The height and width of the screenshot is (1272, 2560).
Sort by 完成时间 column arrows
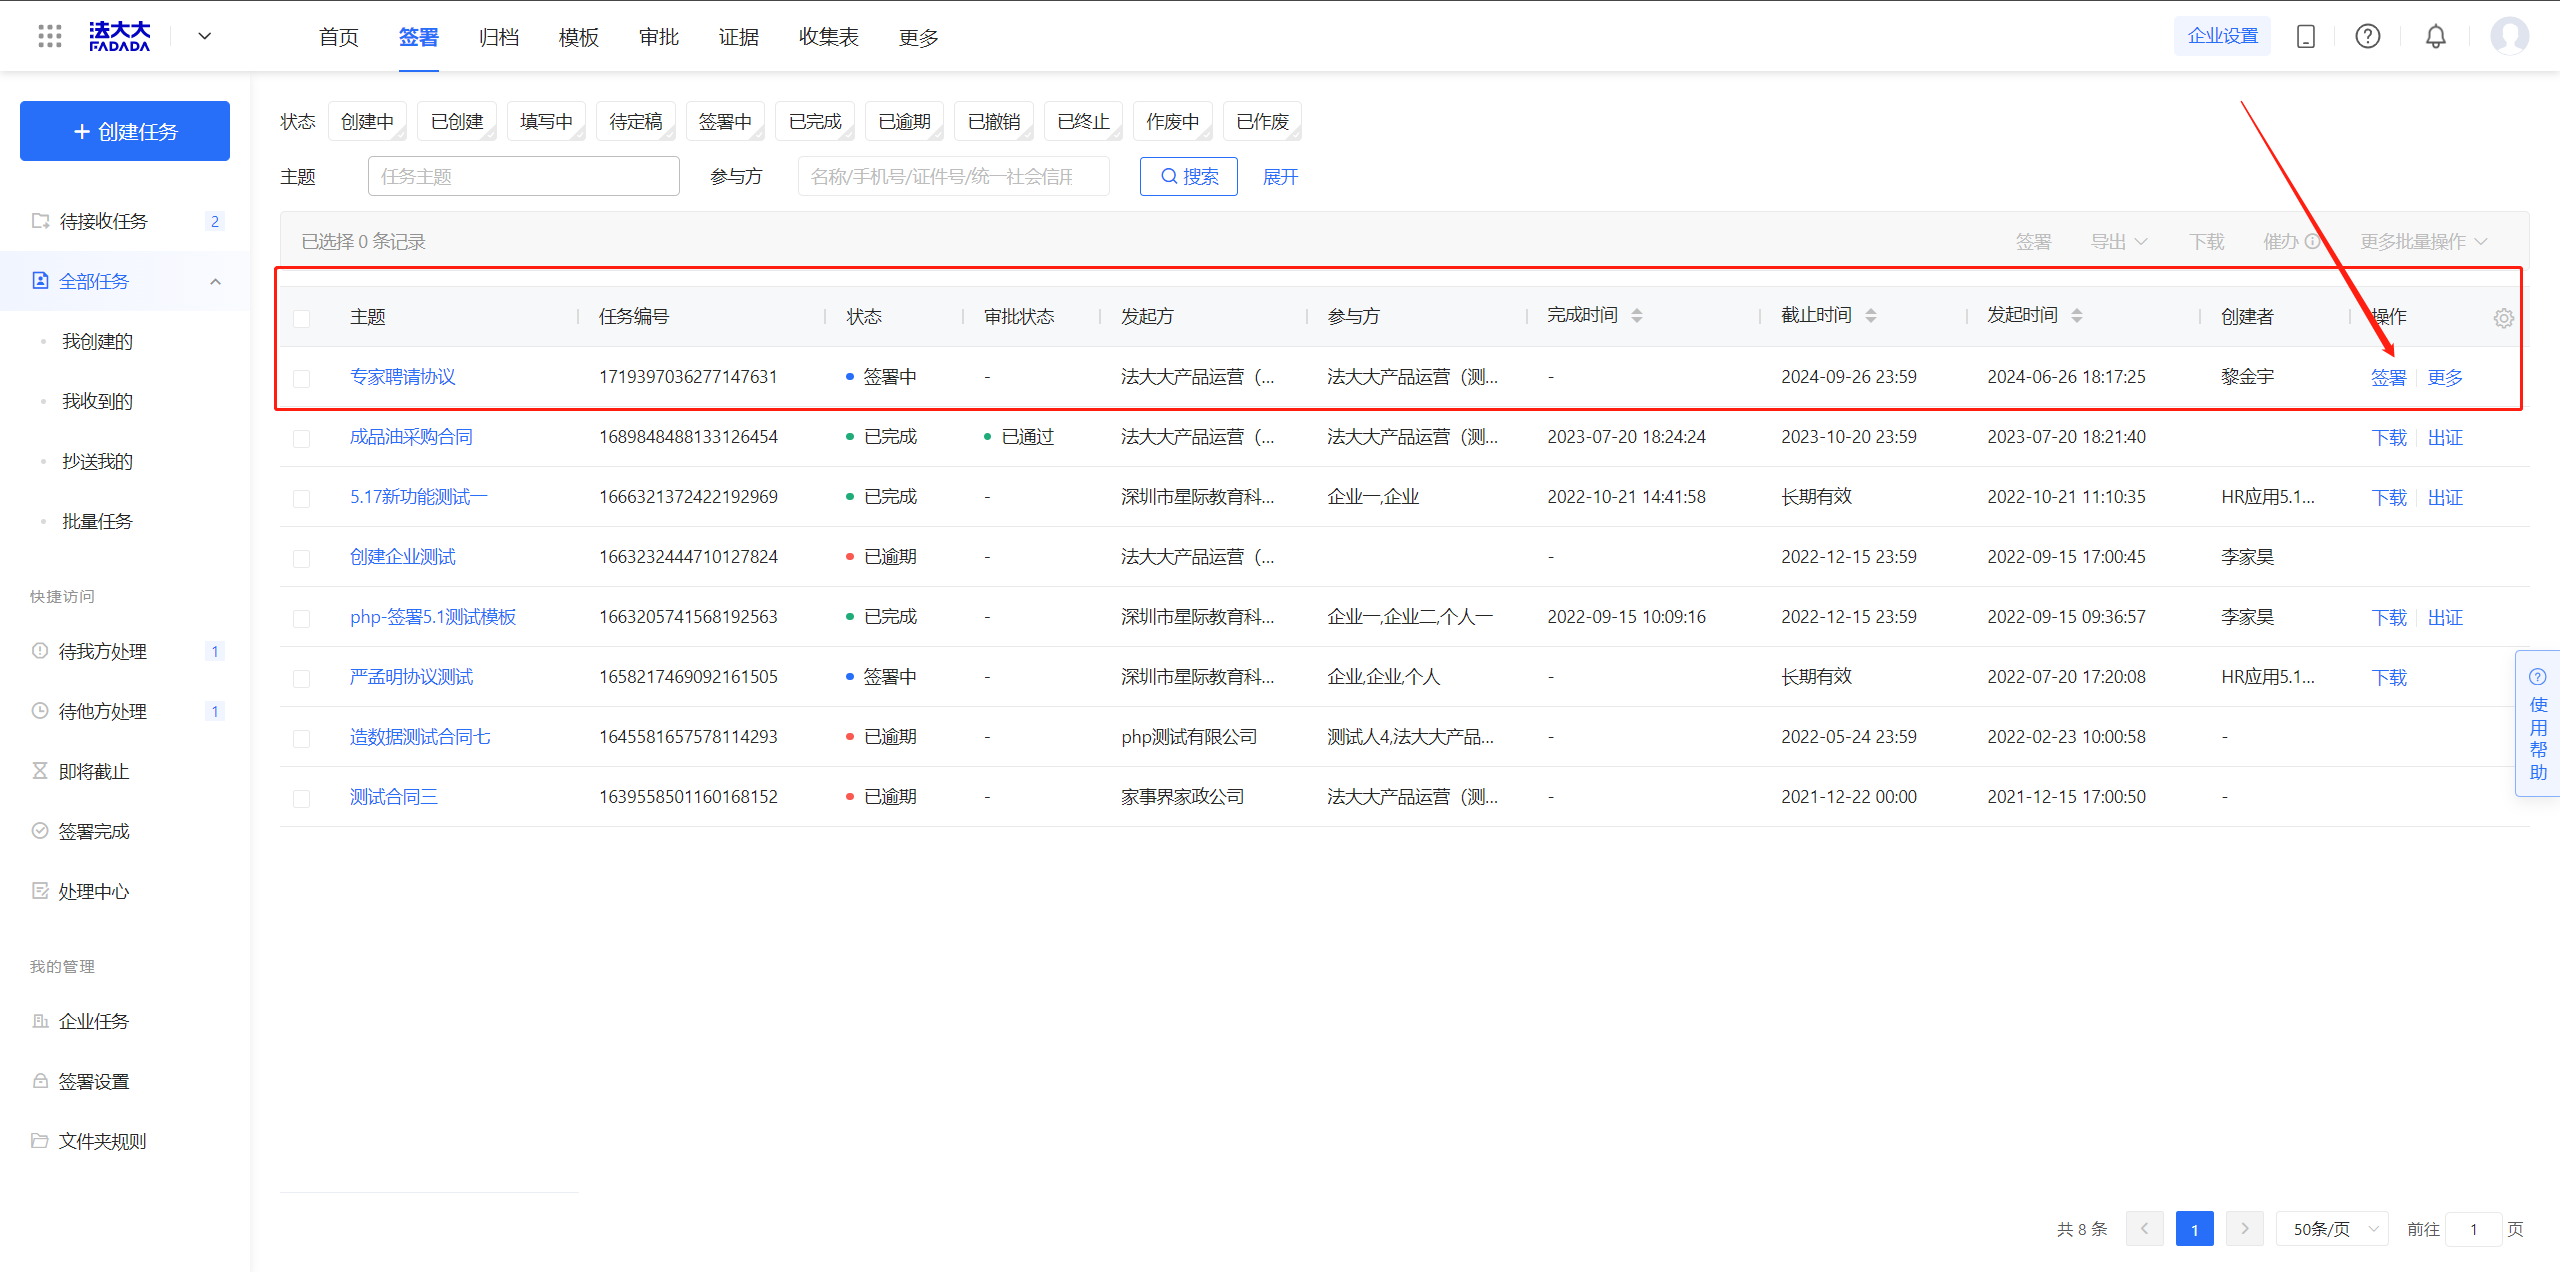coord(1637,316)
